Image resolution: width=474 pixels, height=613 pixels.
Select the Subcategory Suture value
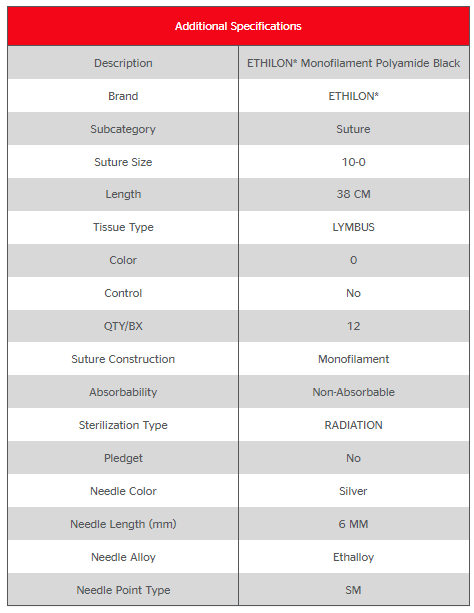[353, 129]
